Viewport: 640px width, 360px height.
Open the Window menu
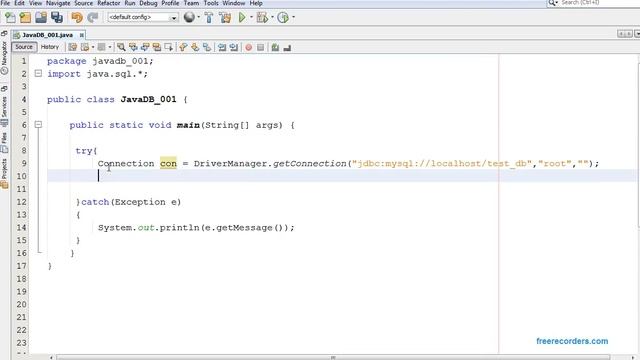[233, 3]
